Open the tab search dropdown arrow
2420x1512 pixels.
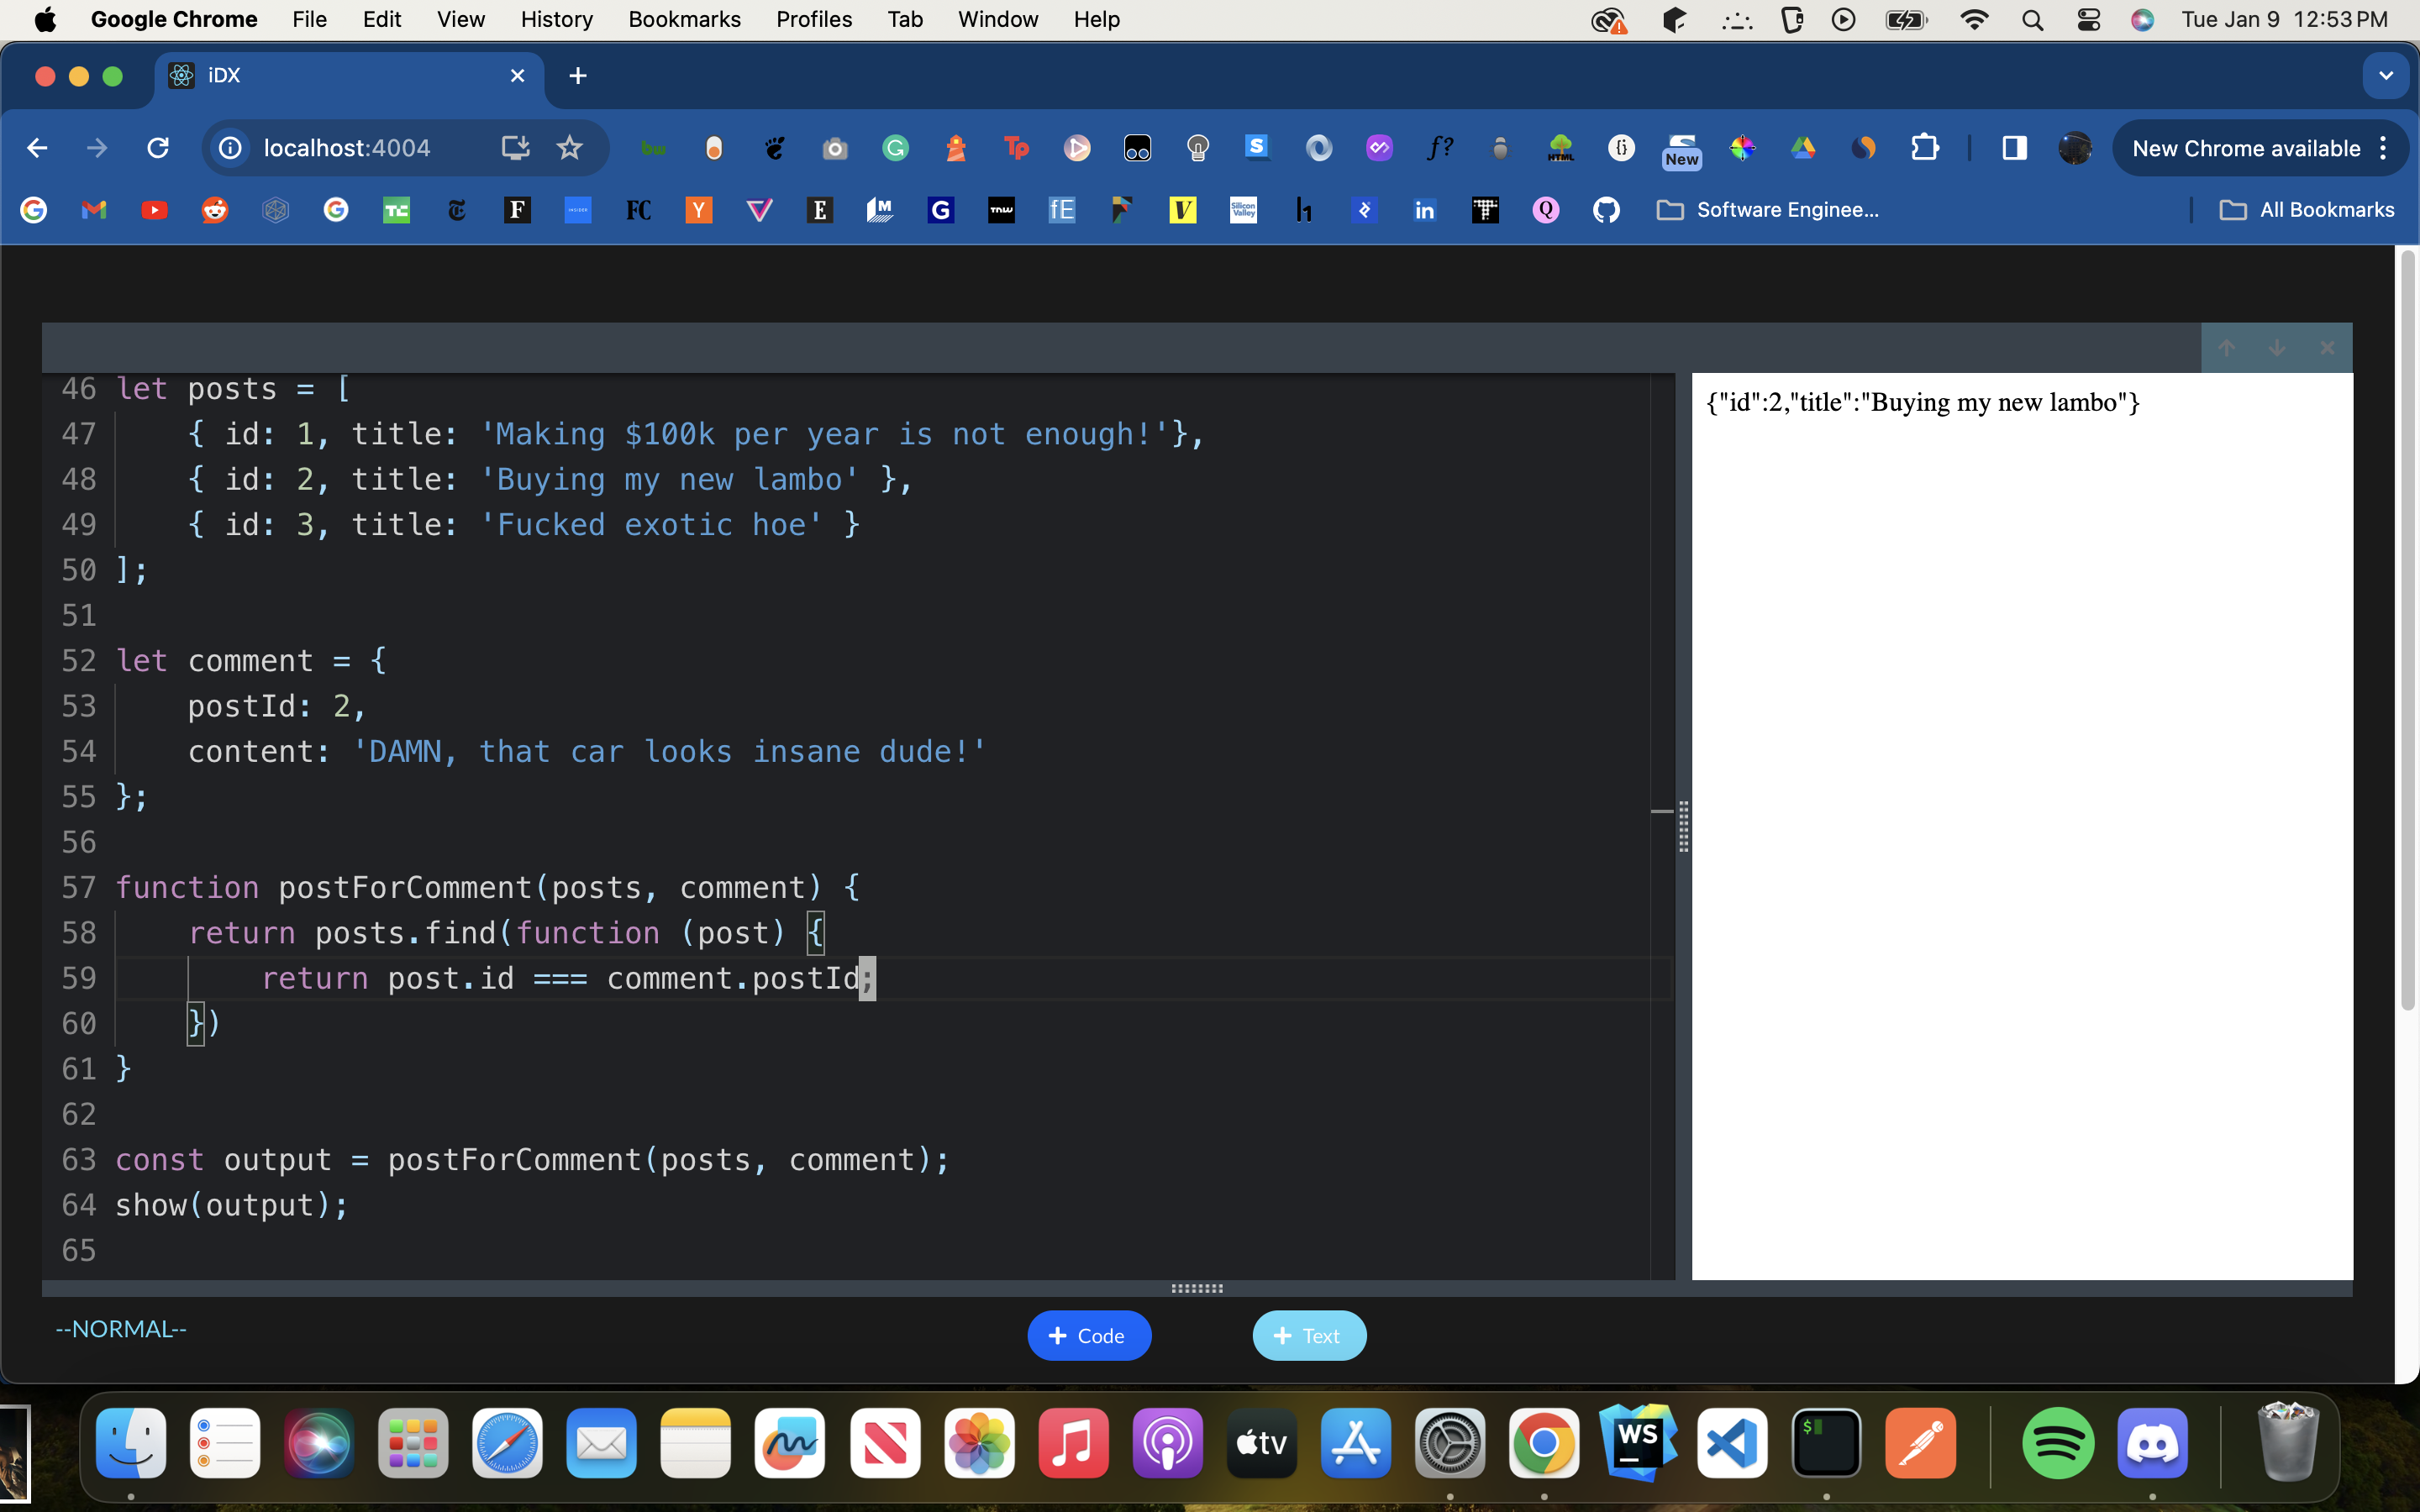coord(2386,76)
